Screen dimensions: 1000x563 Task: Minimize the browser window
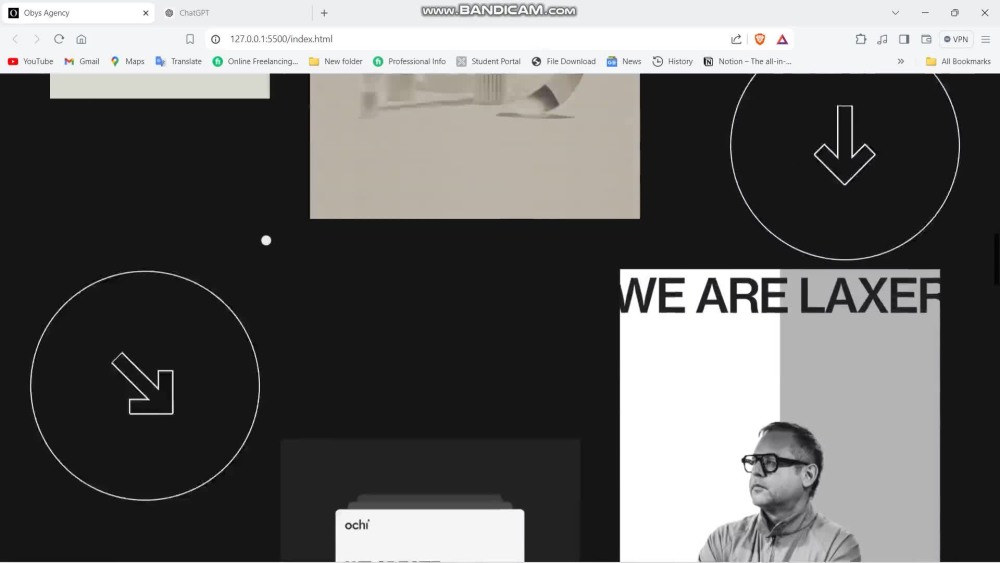point(925,13)
